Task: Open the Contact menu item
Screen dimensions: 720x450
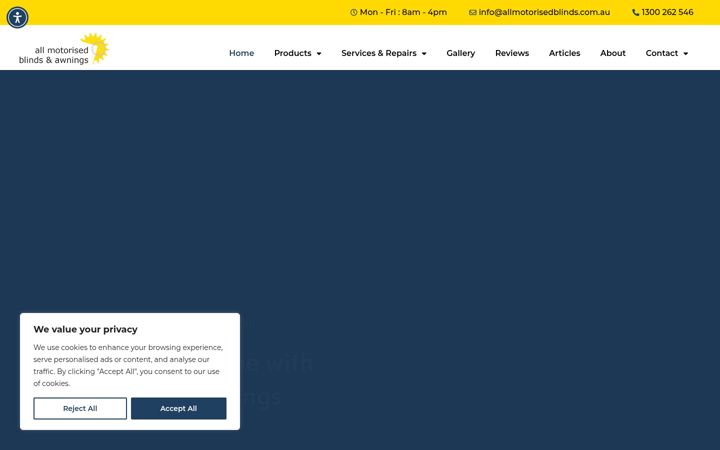Action: click(x=662, y=53)
